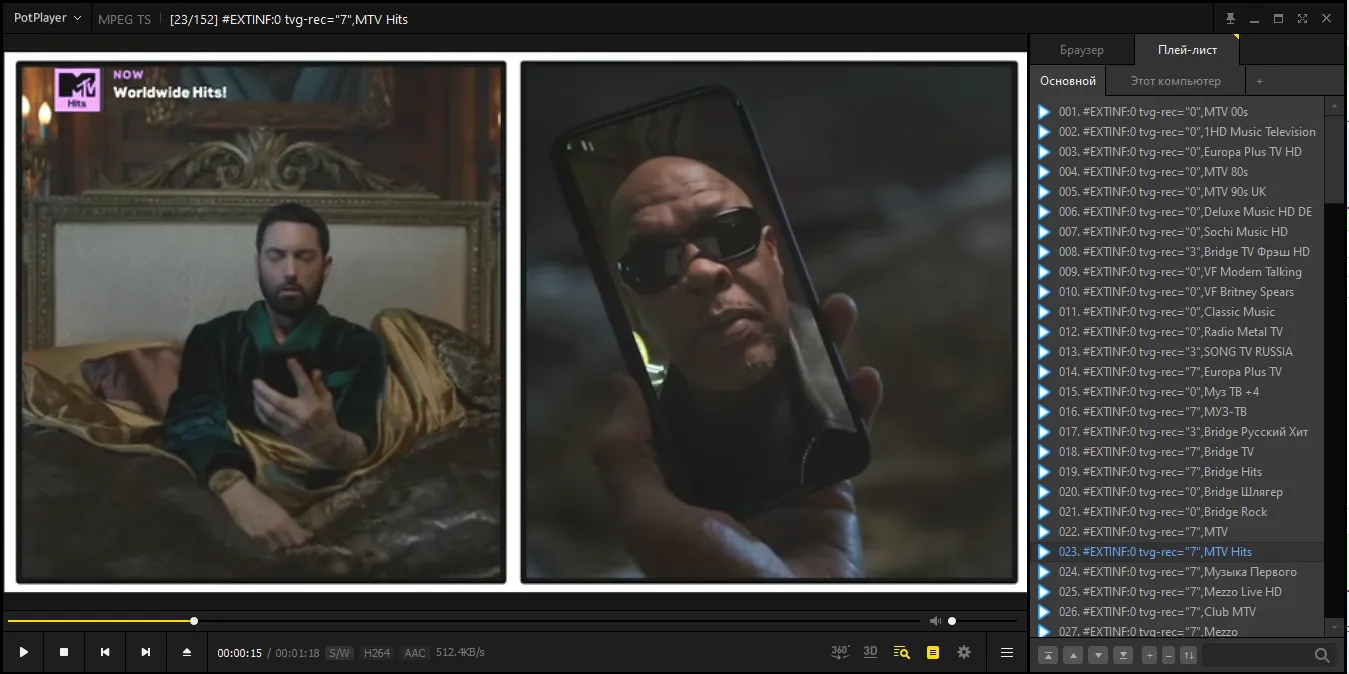
Task: Add a new playlist with plus tab
Action: pyautogui.click(x=1259, y=81)
